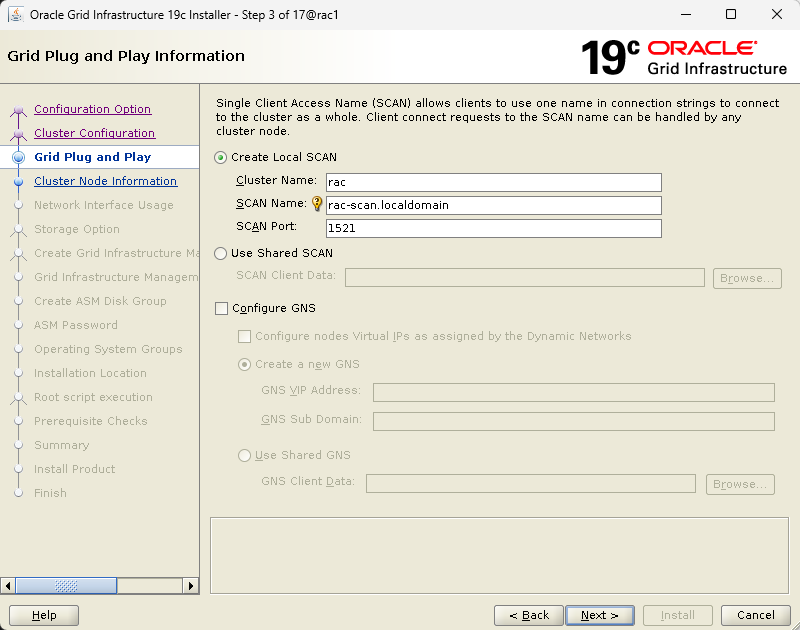This screenshot has height=630, width=800.
Task: Click the SCAN Client Data field
Action: pos(524,278)
